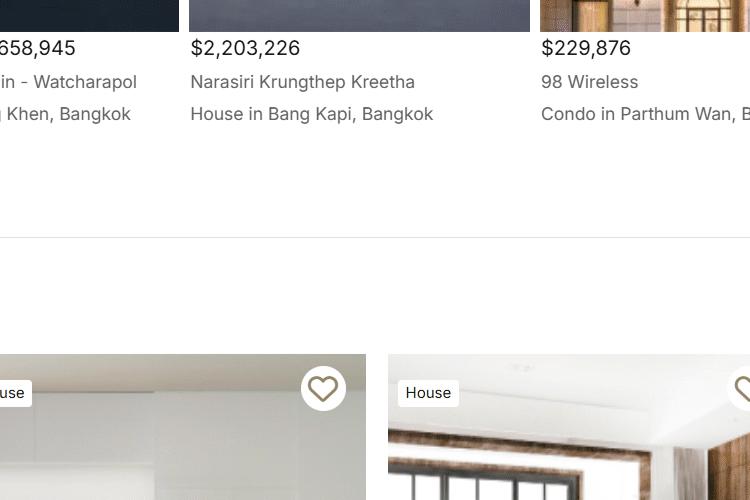Viewport: 750px width, 500px height.
Task: Click the partially visible House tag at left
Action: [16, 393]
